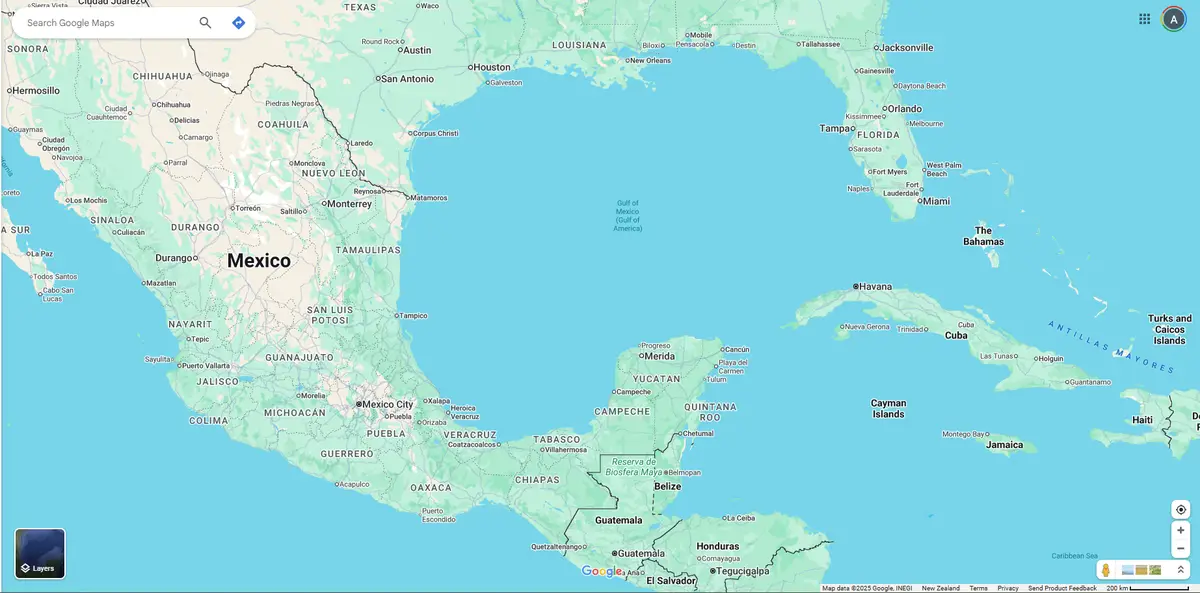Viewport: 1200px width, 593px height.
Task: Select the Tallahassee city label
Action: (x=821, y=44)
